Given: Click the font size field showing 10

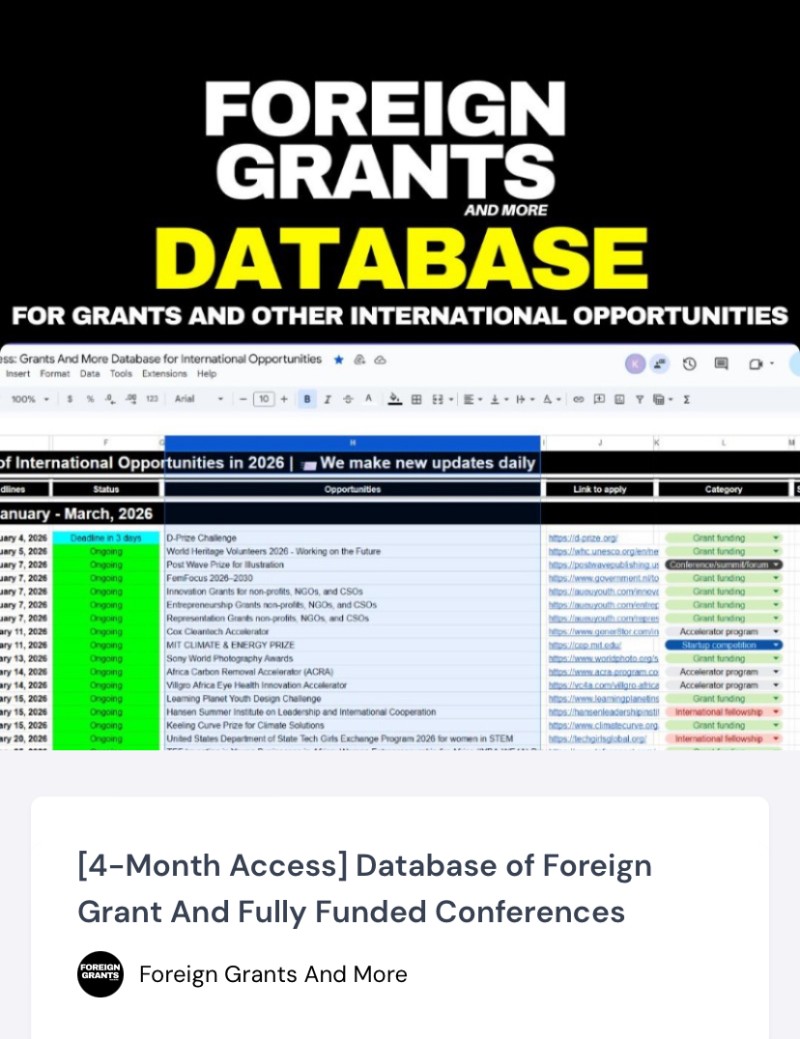Looking at the screenshot, I should 264,399.
